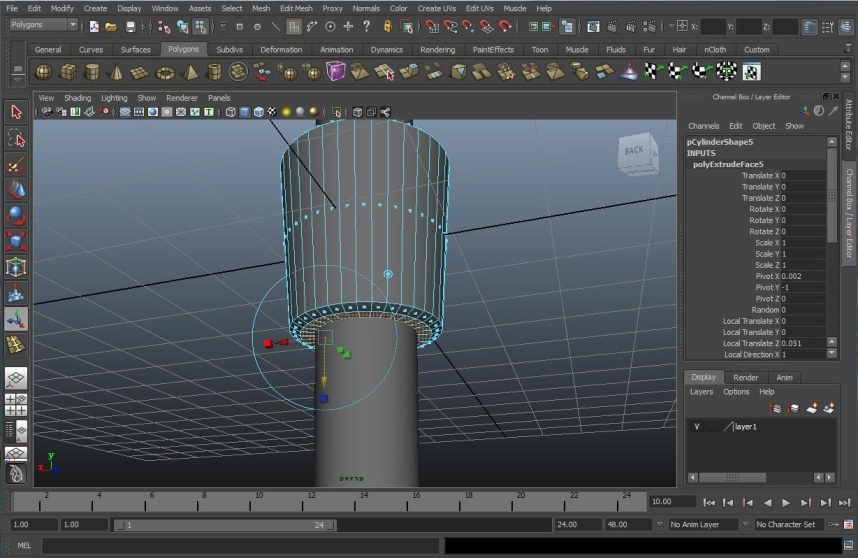Click the polygon cone shelf icon
The width and height of the screenshot is (858, 558).
click(x=116, y=71)
